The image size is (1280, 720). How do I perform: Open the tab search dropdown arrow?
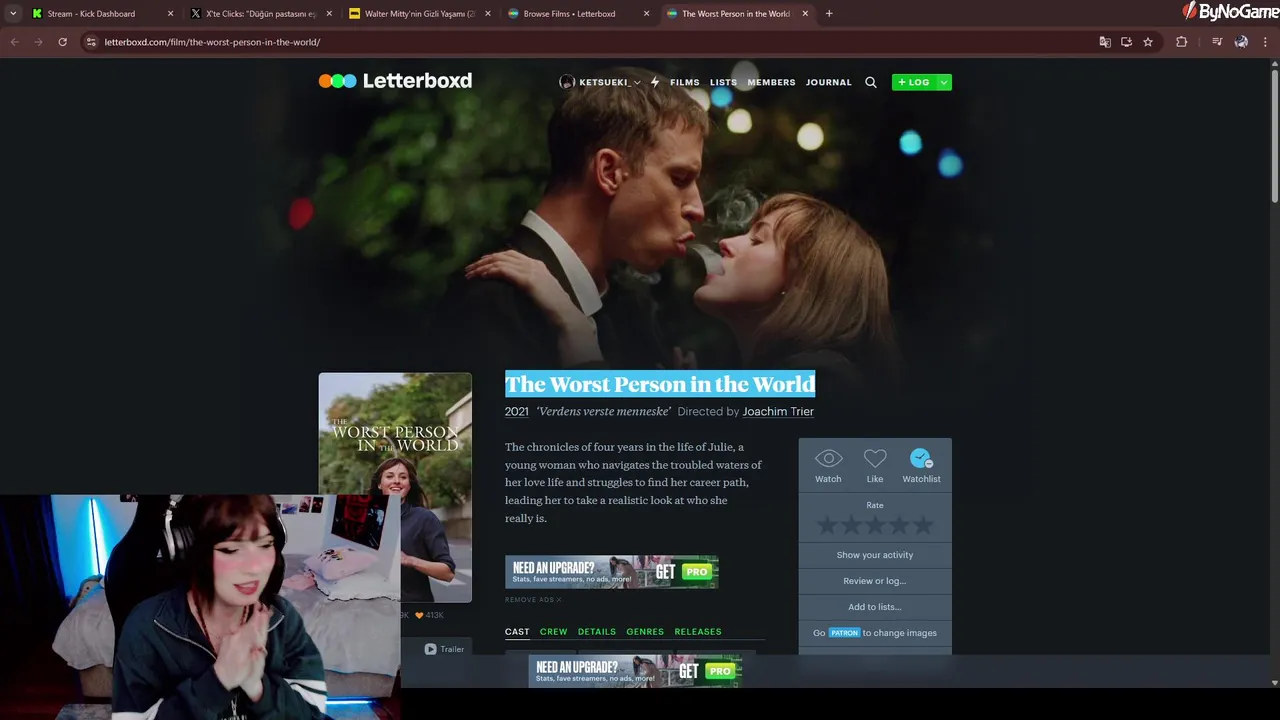coord(13,14)
